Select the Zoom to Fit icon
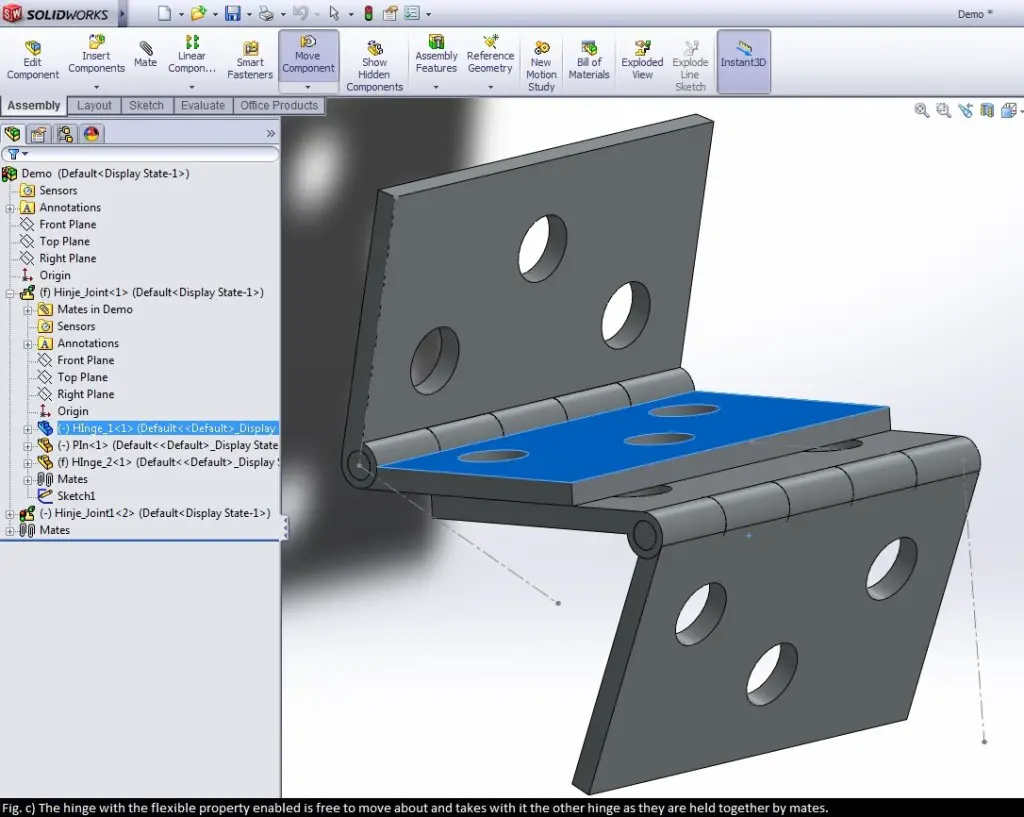Image resolution: width=1024 pixels, height=817 pixels. pyautogui.click(x=921, y=111)
